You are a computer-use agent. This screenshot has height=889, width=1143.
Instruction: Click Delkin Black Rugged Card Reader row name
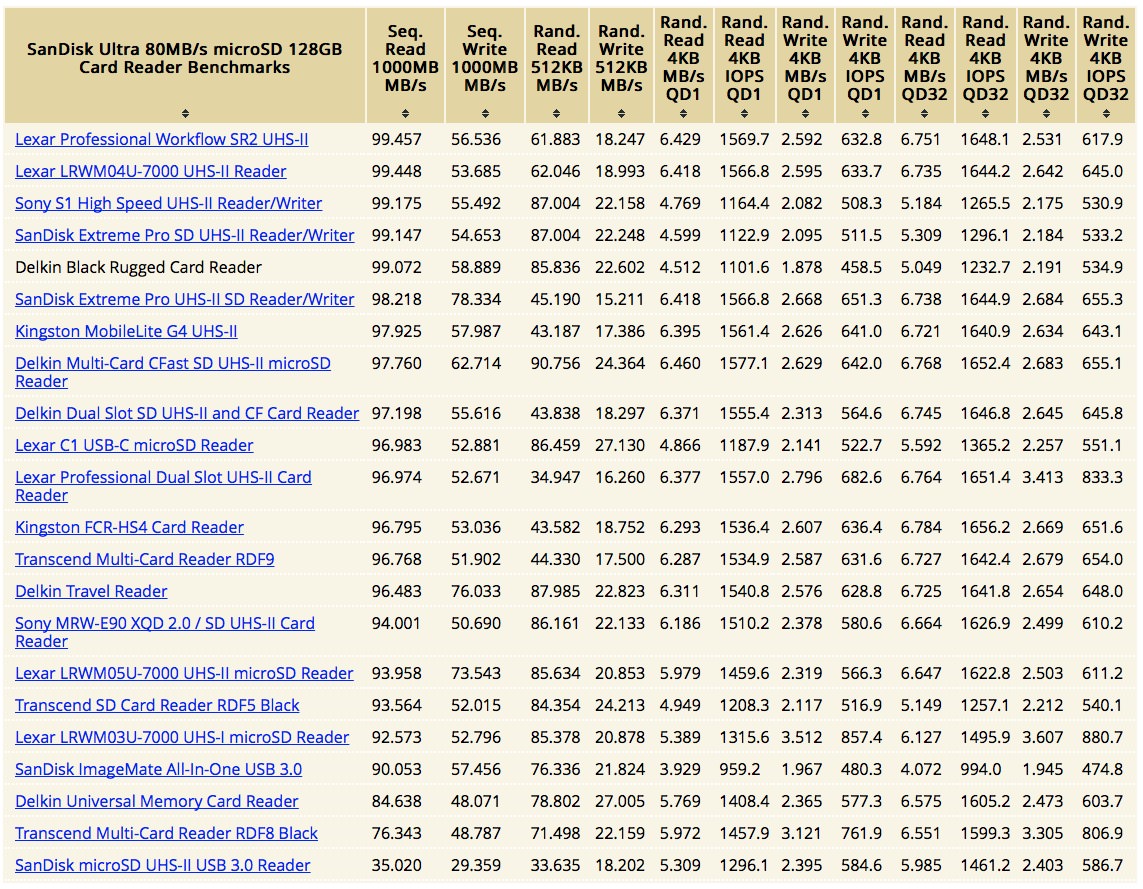coord(139,267)
